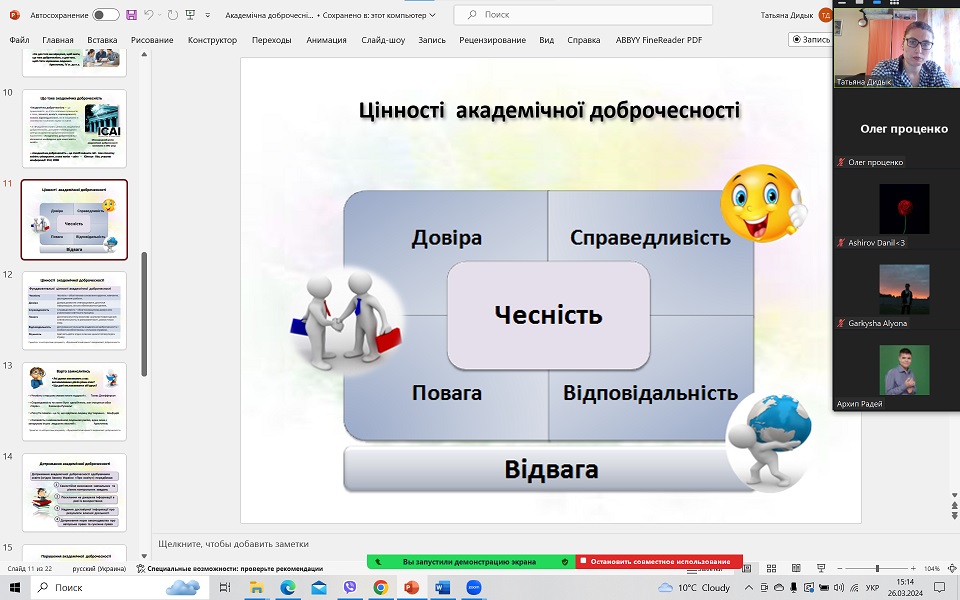The width and height of the screenshot is (960, 600).
Task: Select slide 12 thumbnail with the table
Action: [x=74, y=311]
